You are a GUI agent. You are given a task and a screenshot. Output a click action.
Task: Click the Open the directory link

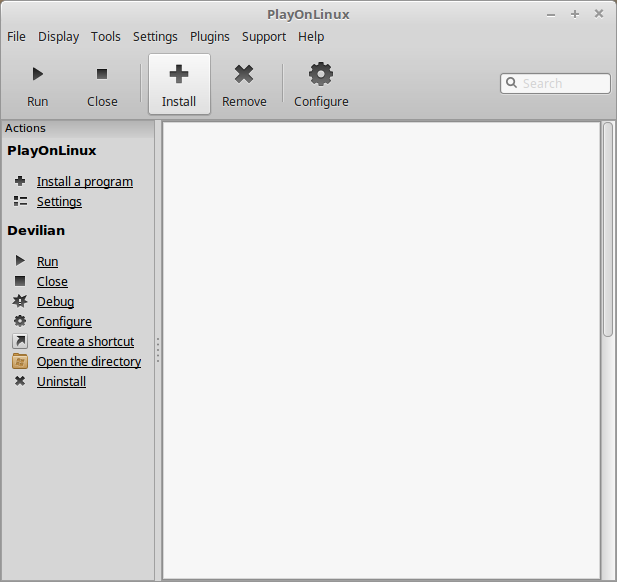pyautogui.click(x=89, y=362)
